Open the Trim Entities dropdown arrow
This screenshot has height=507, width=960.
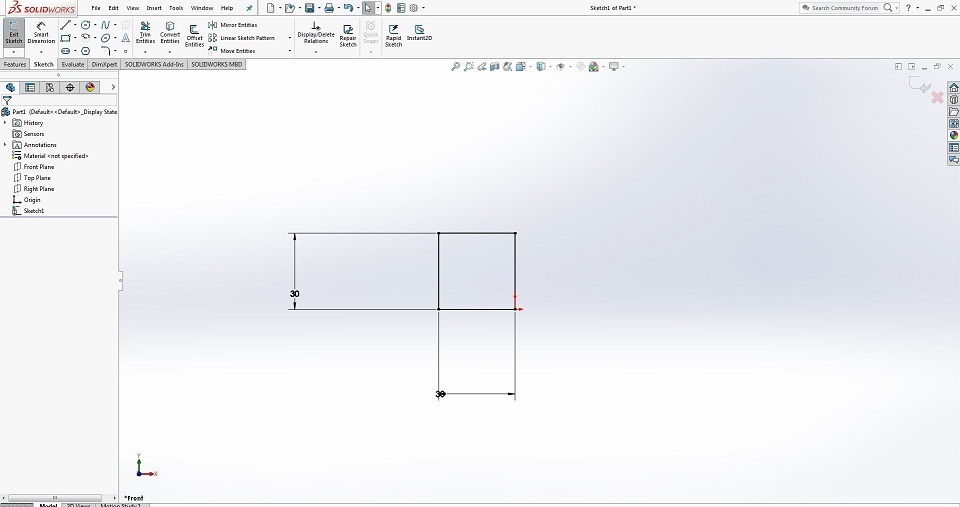pyautogui.click(x=145, y=52)
